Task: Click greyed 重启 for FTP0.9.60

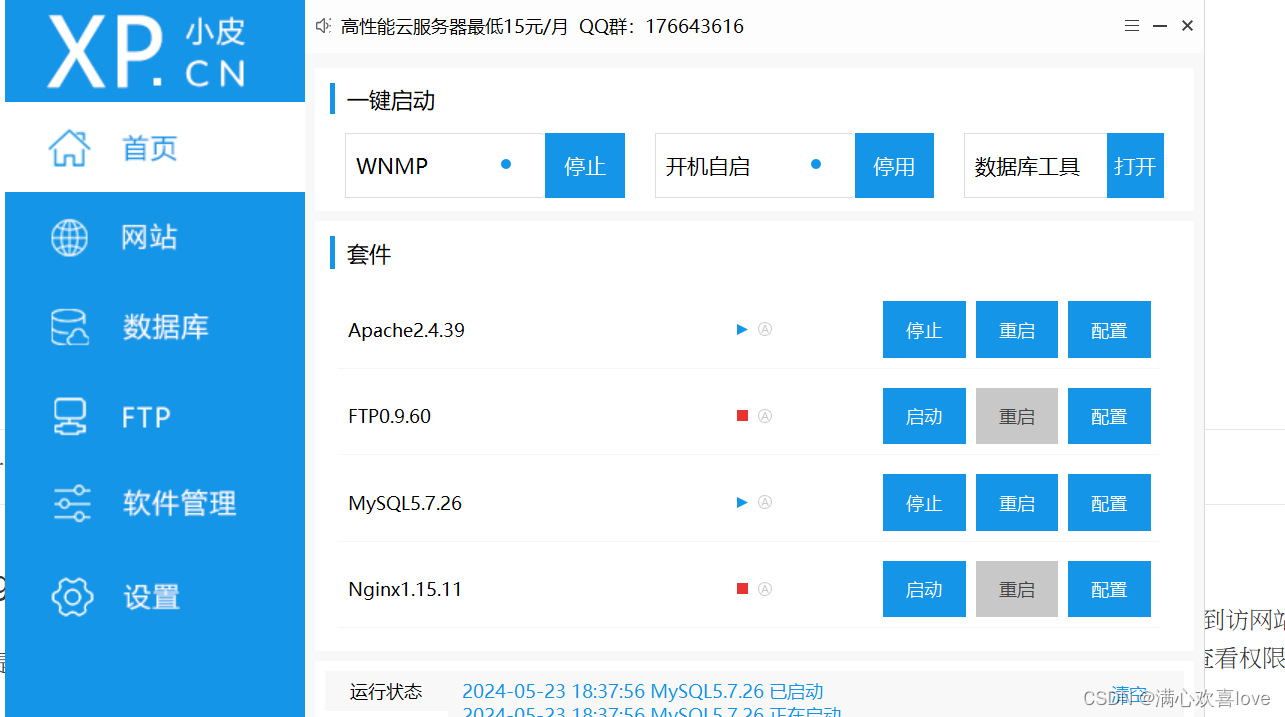Action: [x=1017, y=416]
